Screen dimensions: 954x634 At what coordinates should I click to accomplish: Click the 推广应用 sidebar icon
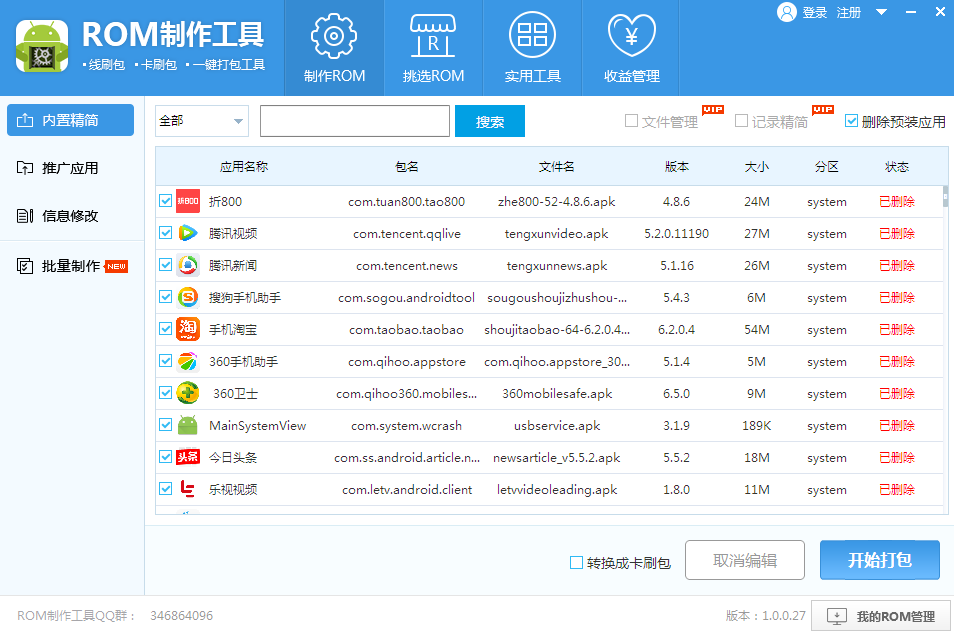click(x=25, y=168)
